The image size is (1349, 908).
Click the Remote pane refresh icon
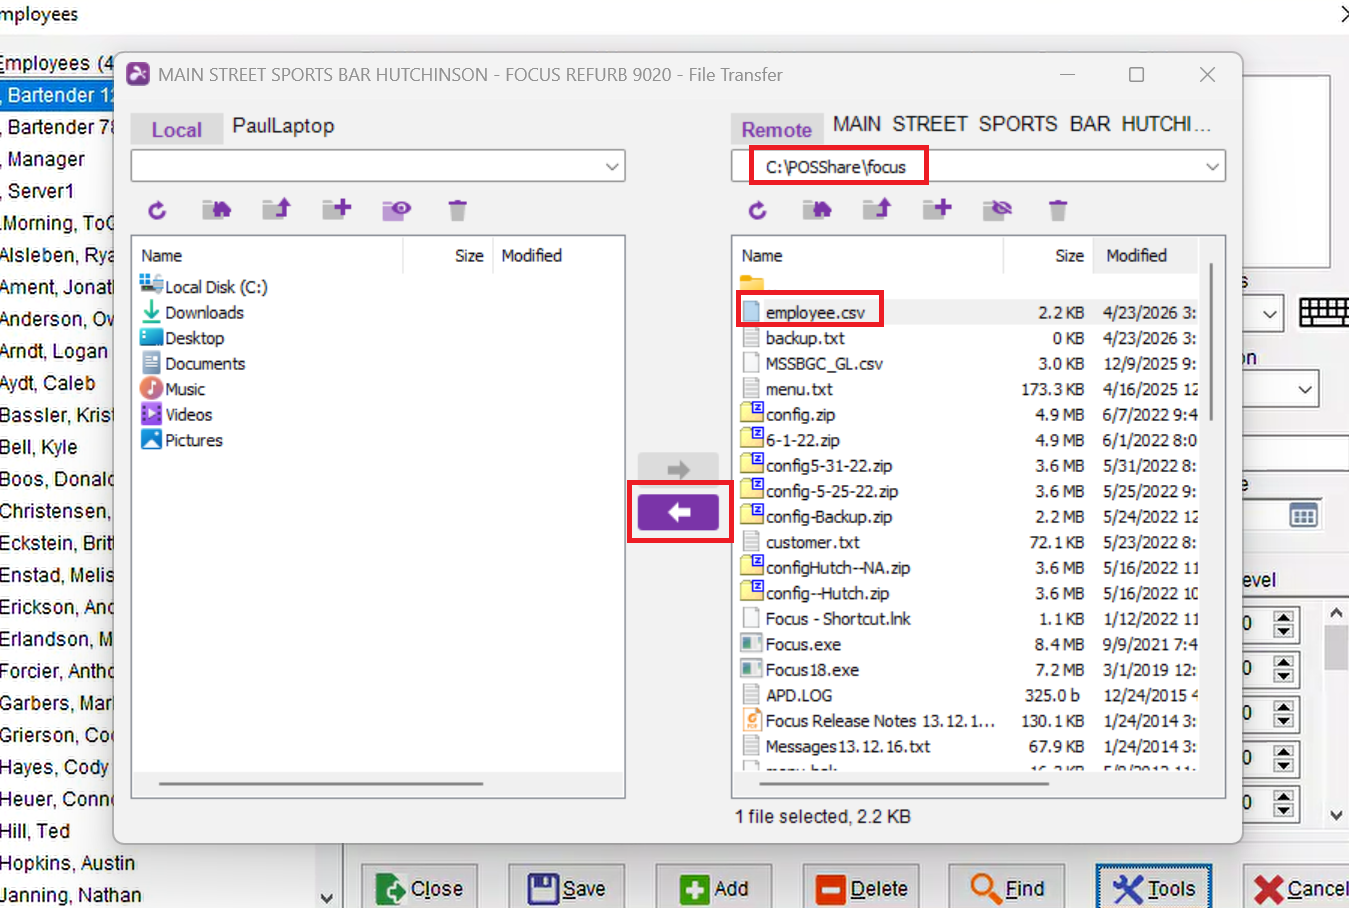(x=757, y=210)
